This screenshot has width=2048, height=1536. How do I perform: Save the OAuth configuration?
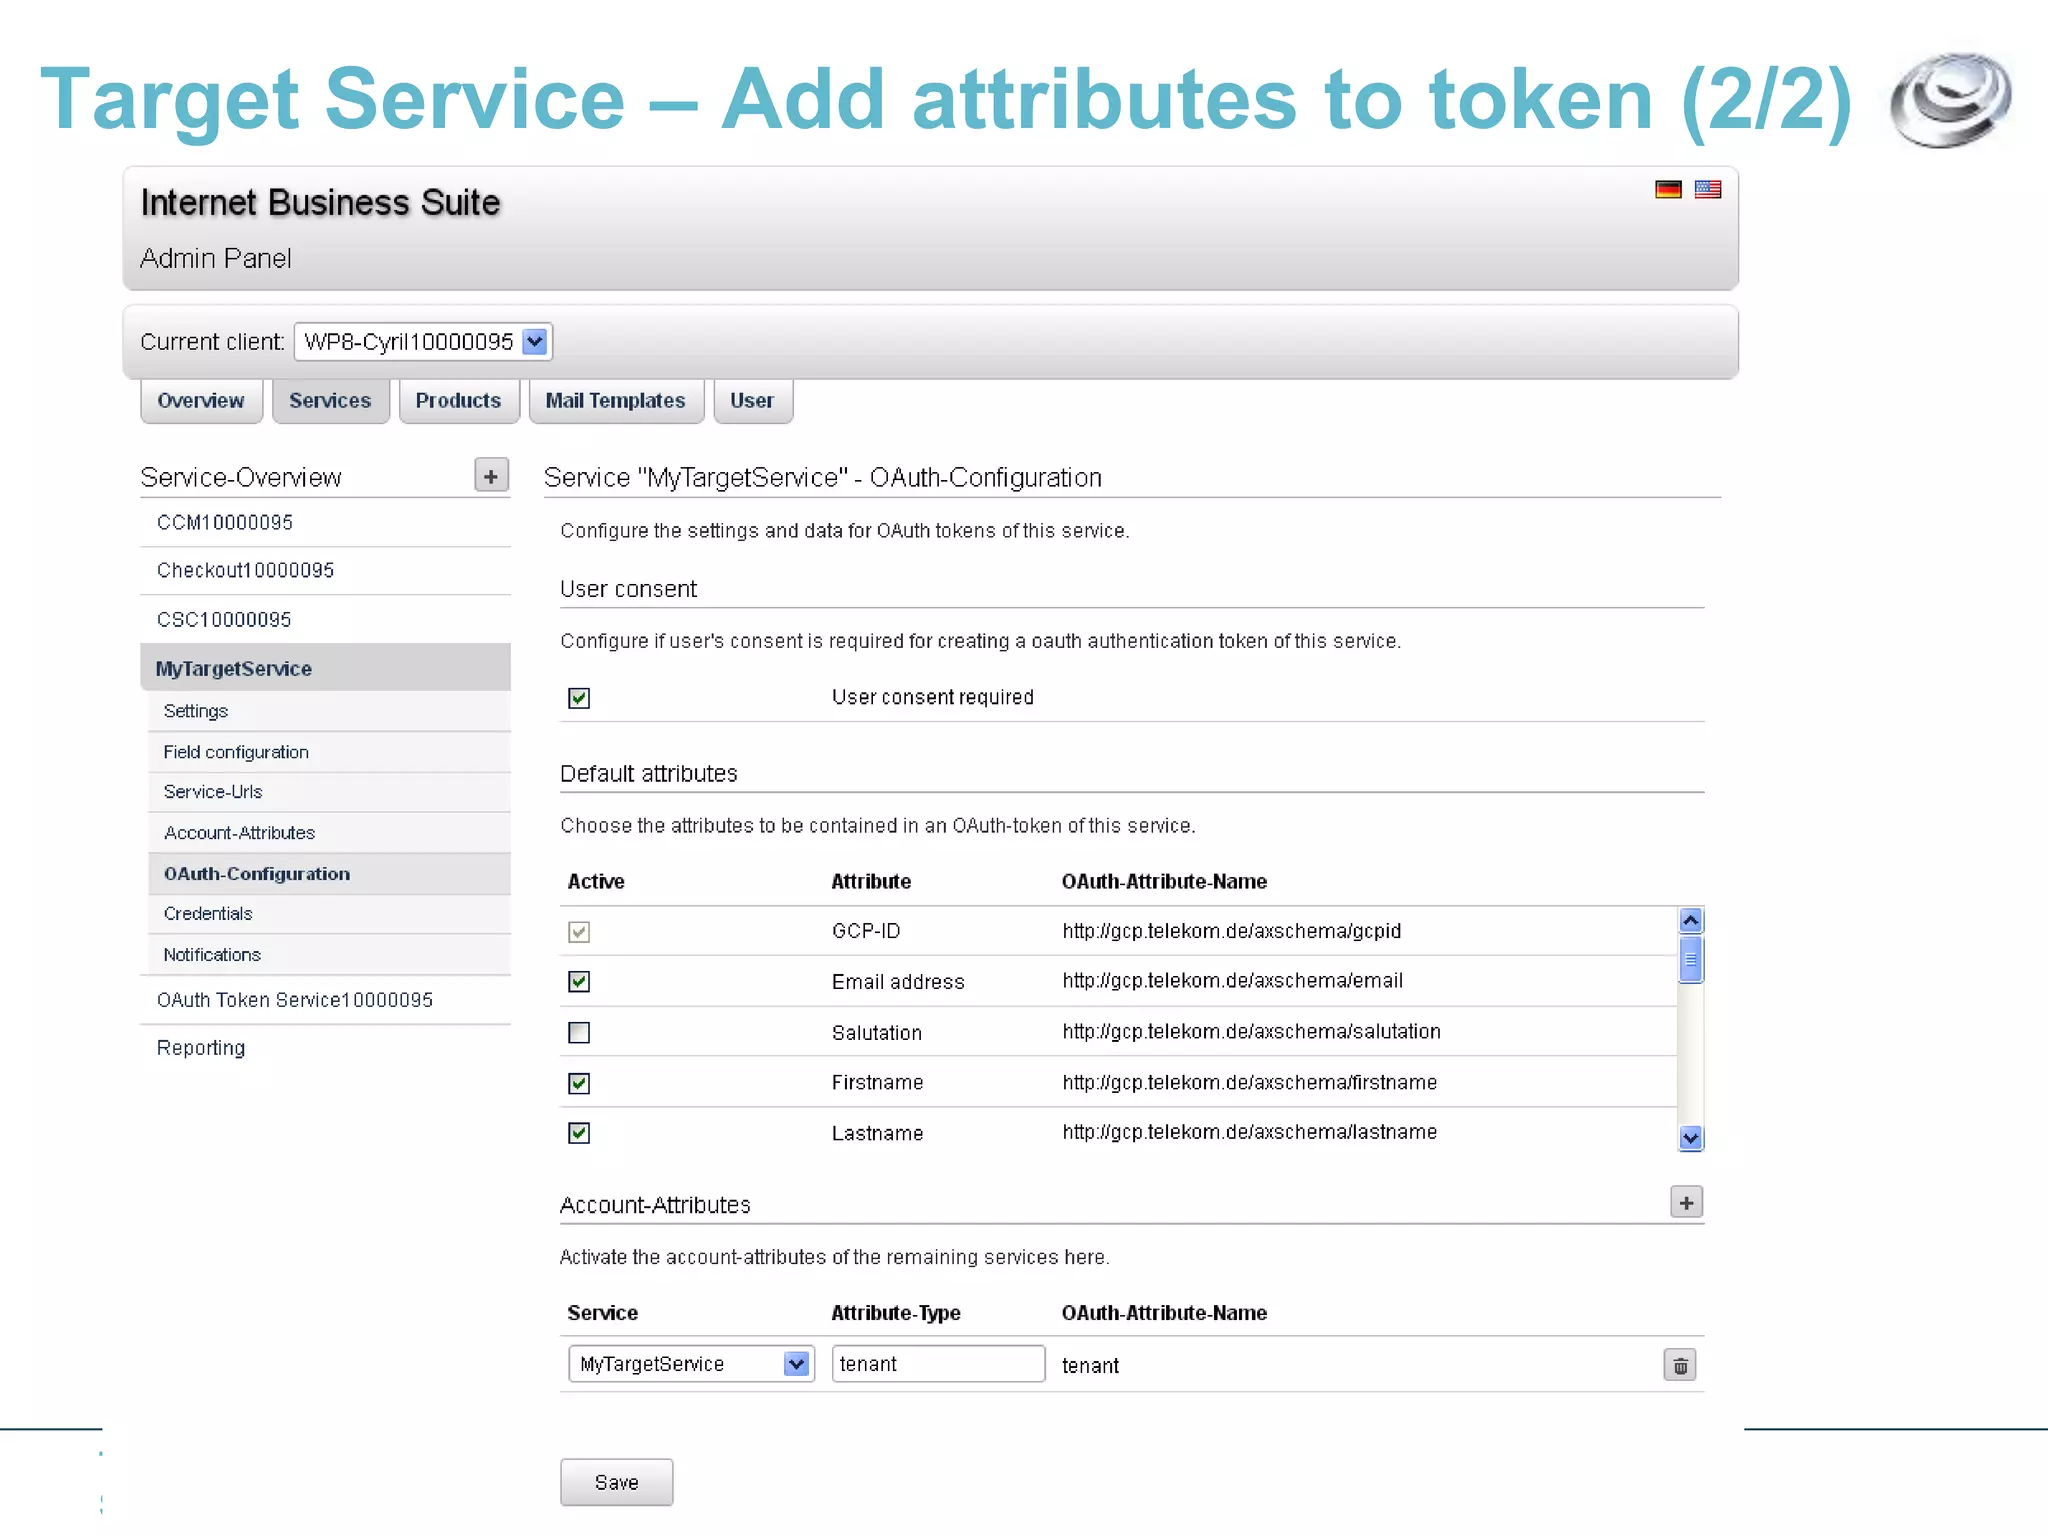(616, 1482)
